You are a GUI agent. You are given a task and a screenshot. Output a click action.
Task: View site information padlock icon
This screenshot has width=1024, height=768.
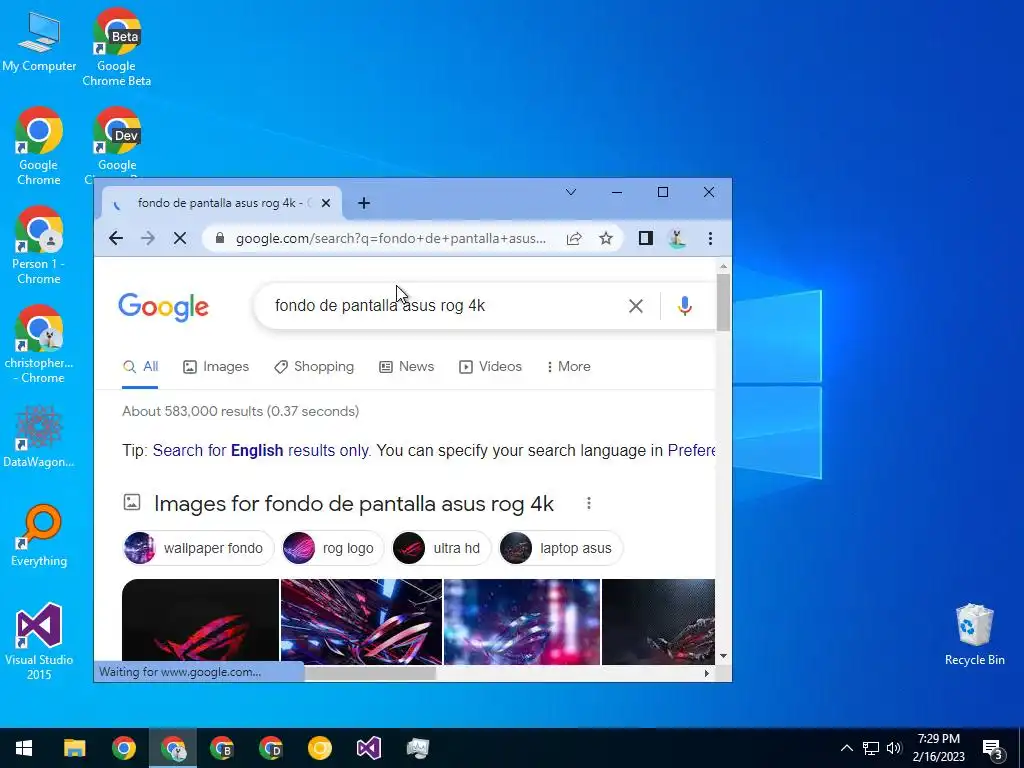click(x=220, y=238)
